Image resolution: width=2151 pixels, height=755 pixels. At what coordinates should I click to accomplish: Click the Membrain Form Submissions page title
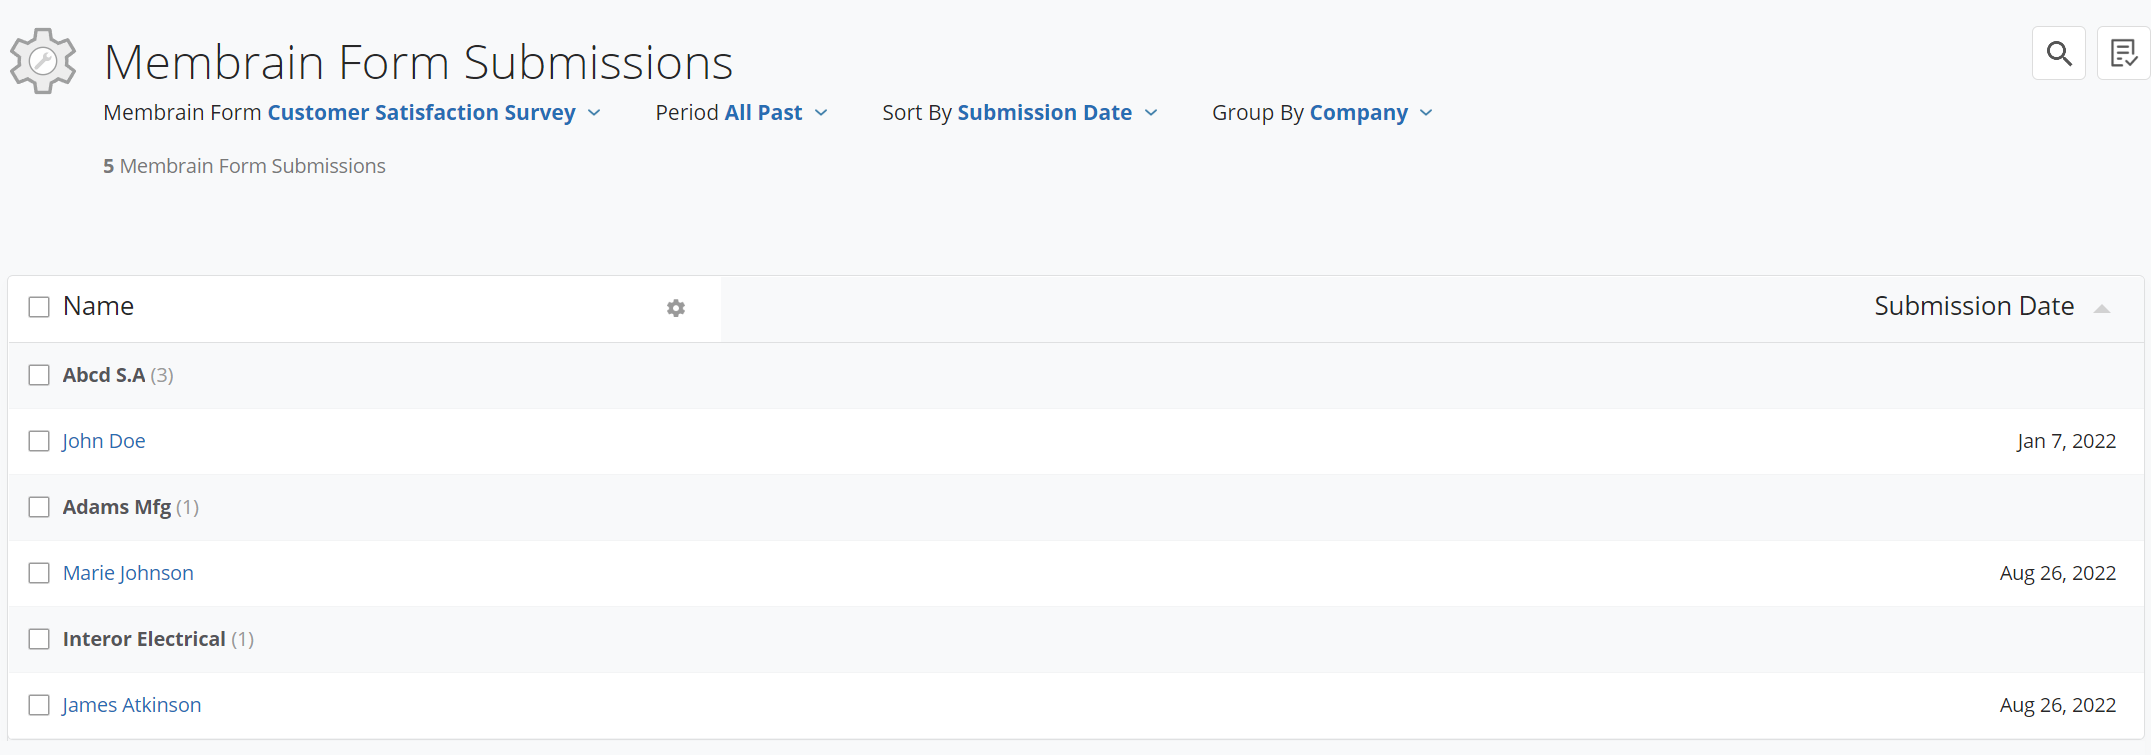pos(418,62)
